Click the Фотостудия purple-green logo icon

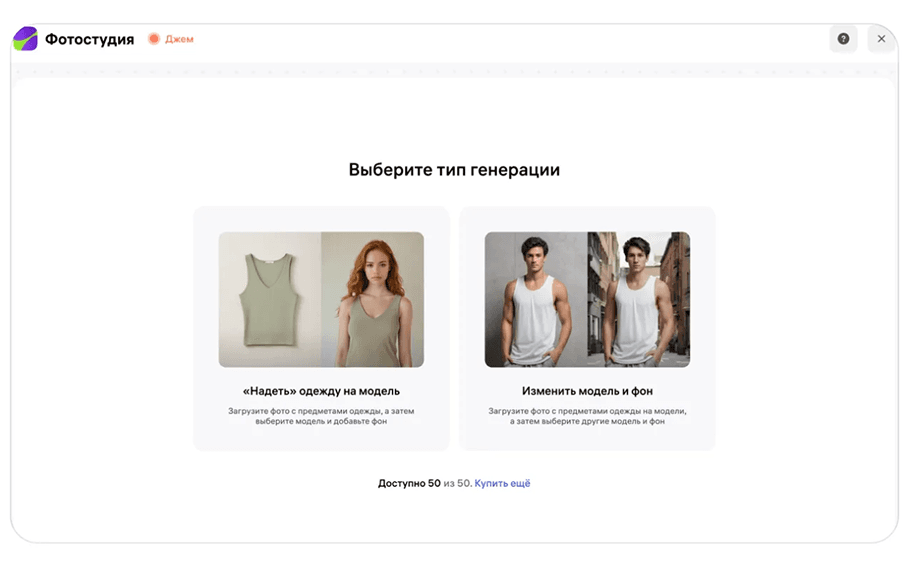click(x=25, y=39)
